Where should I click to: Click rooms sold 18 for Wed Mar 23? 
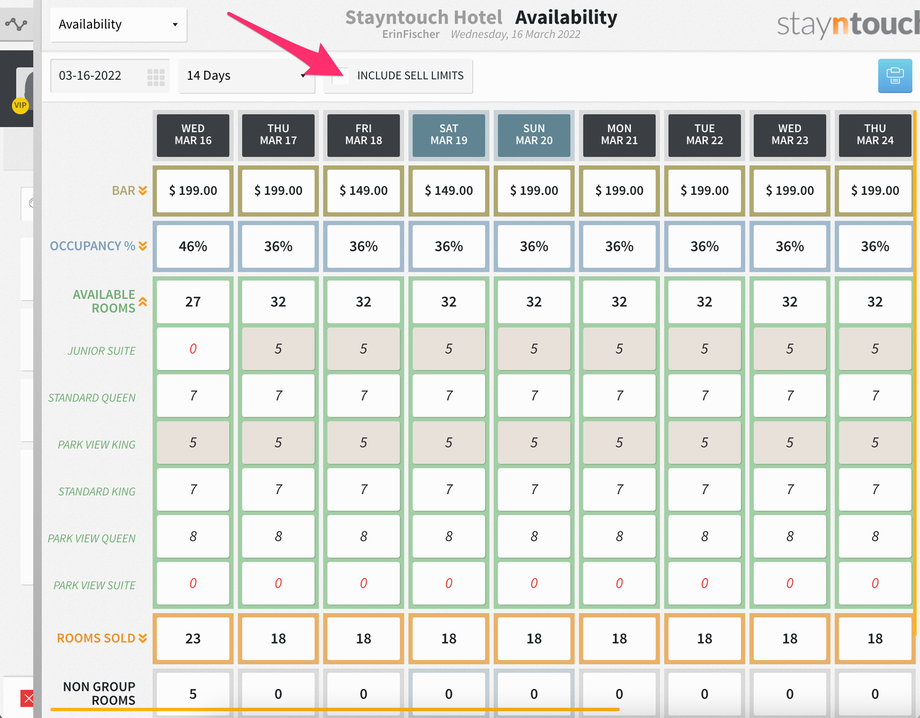790,638
